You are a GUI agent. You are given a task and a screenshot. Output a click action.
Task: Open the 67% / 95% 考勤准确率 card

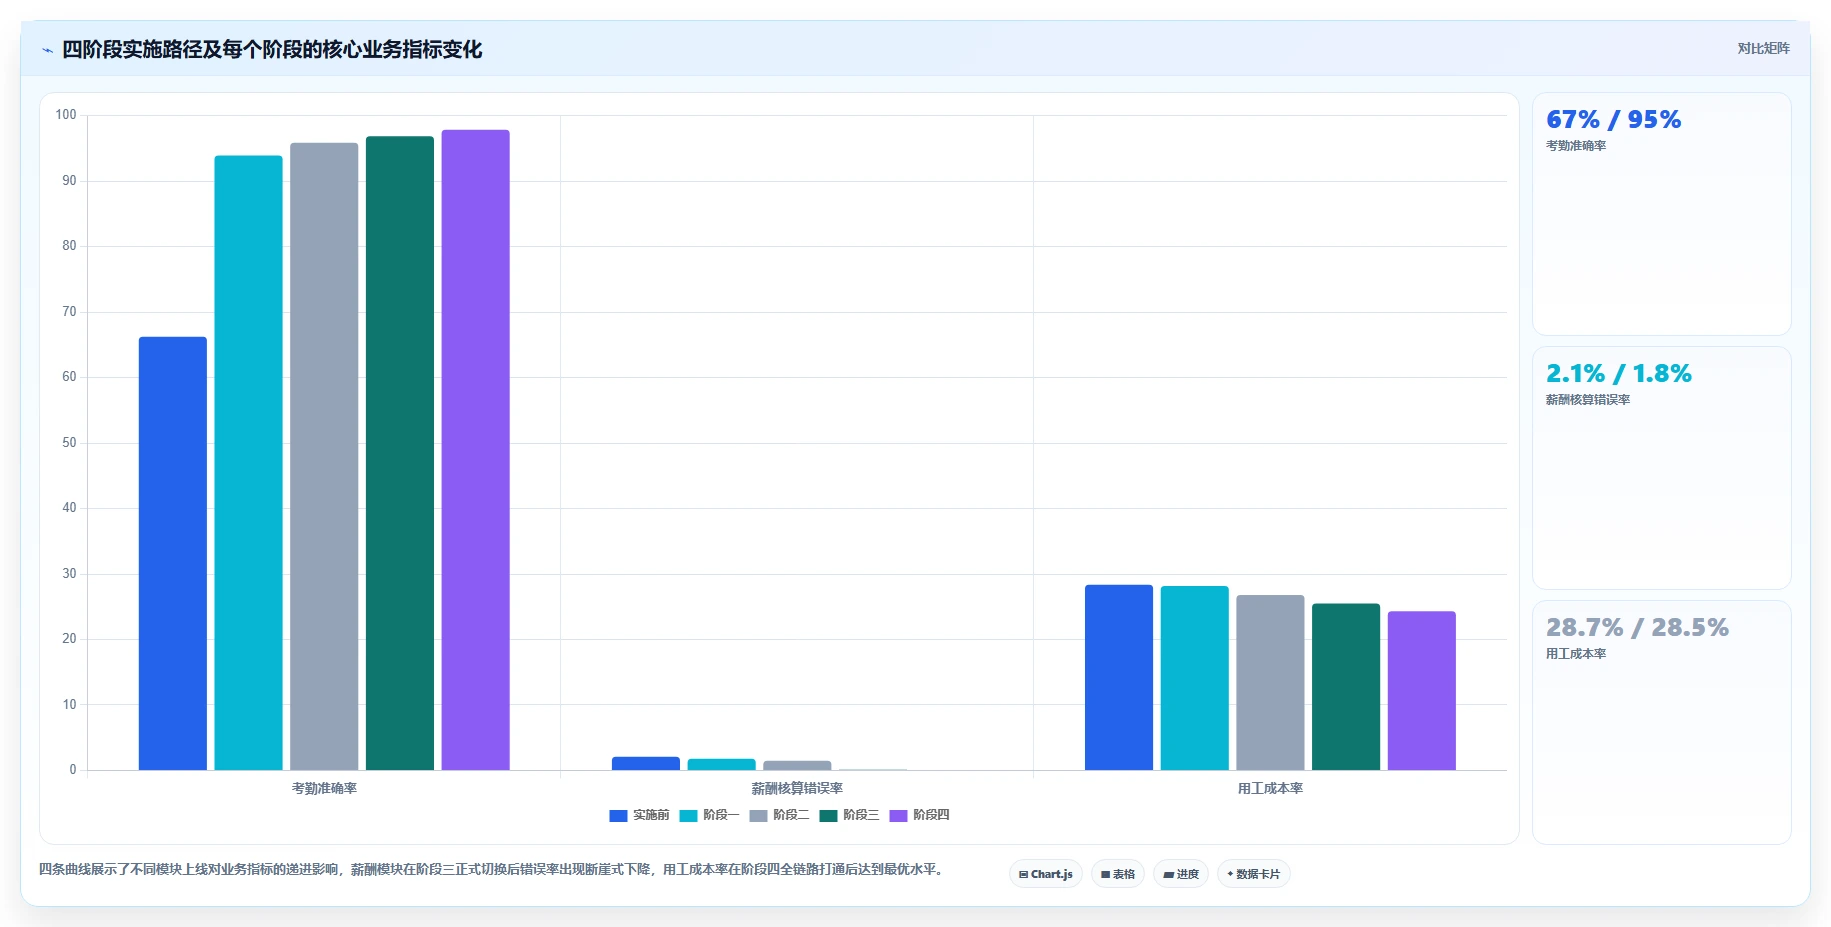(x=1661, y=214)
